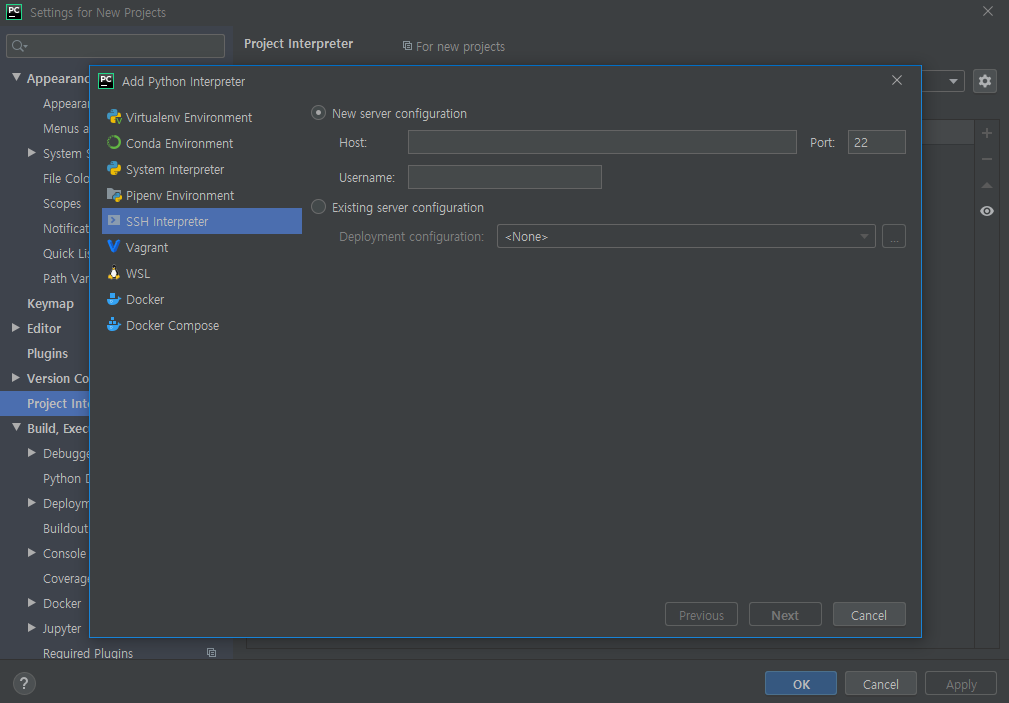The height and width of the screenshot is (703, 1009).
Task: Open the Project Interpreter dropdown arrow
Action: pyautogui.click(x=953, y=81)
